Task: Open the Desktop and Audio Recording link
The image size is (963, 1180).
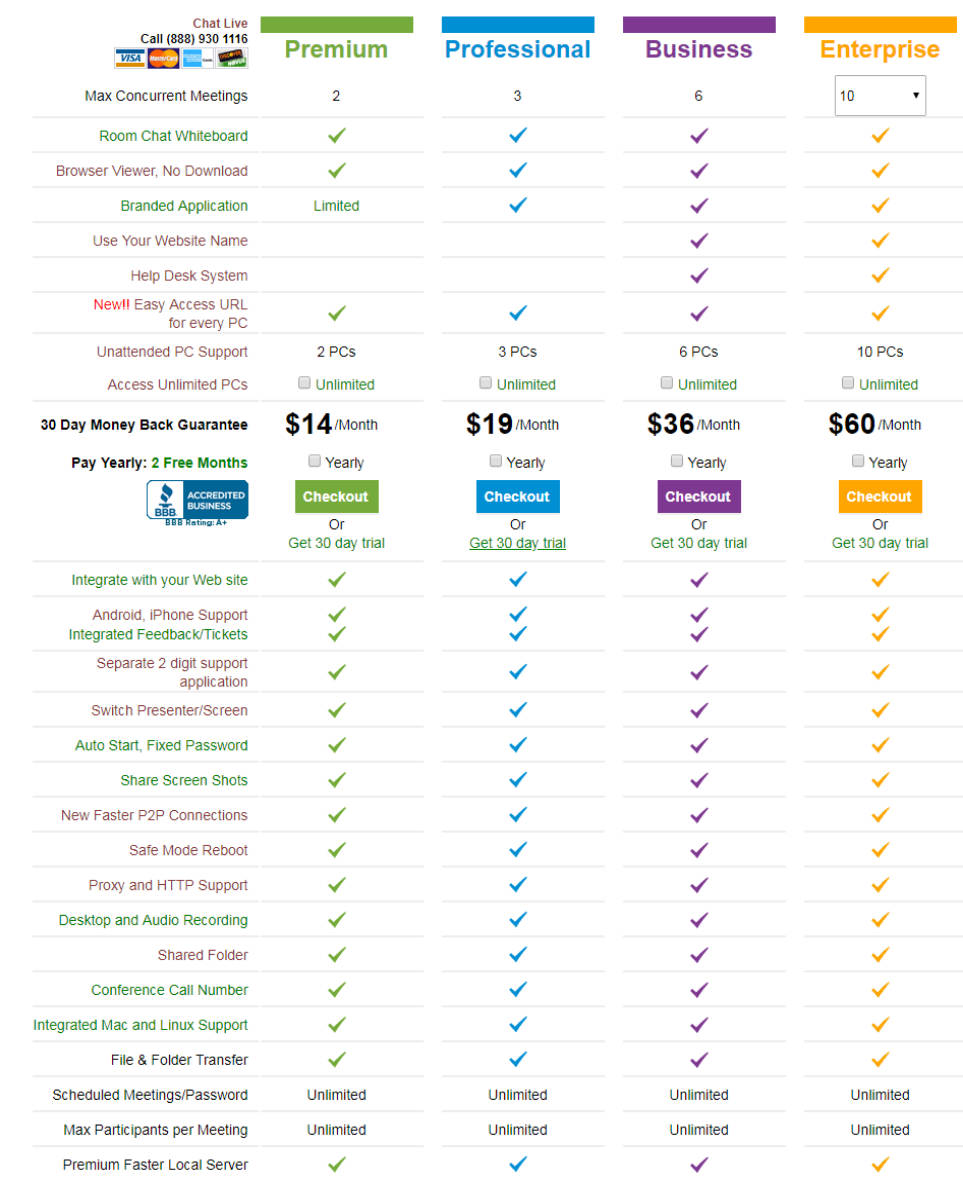Action: point(153,920)
